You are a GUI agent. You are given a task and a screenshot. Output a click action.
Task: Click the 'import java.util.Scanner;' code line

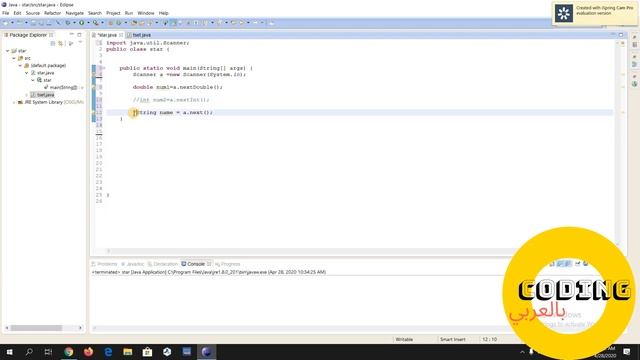point(148,43)
